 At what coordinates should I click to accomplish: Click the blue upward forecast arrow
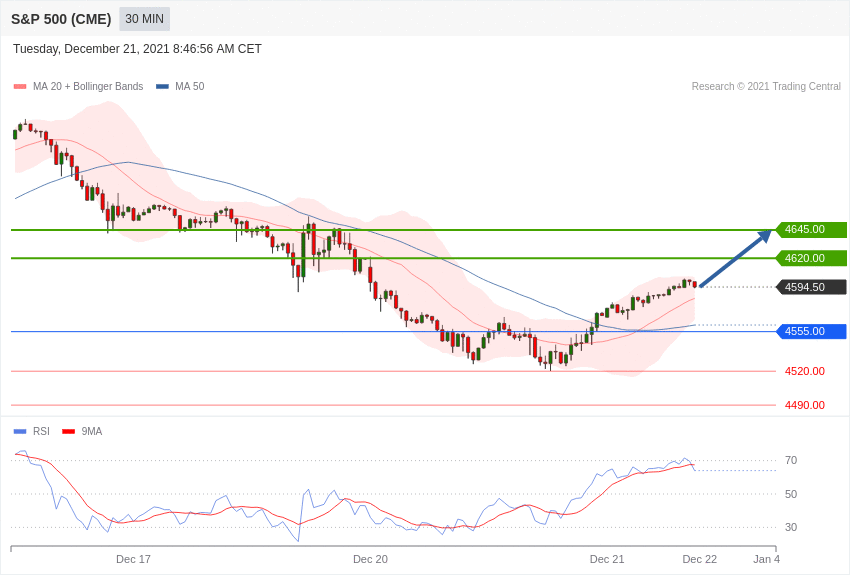[735, 259]
